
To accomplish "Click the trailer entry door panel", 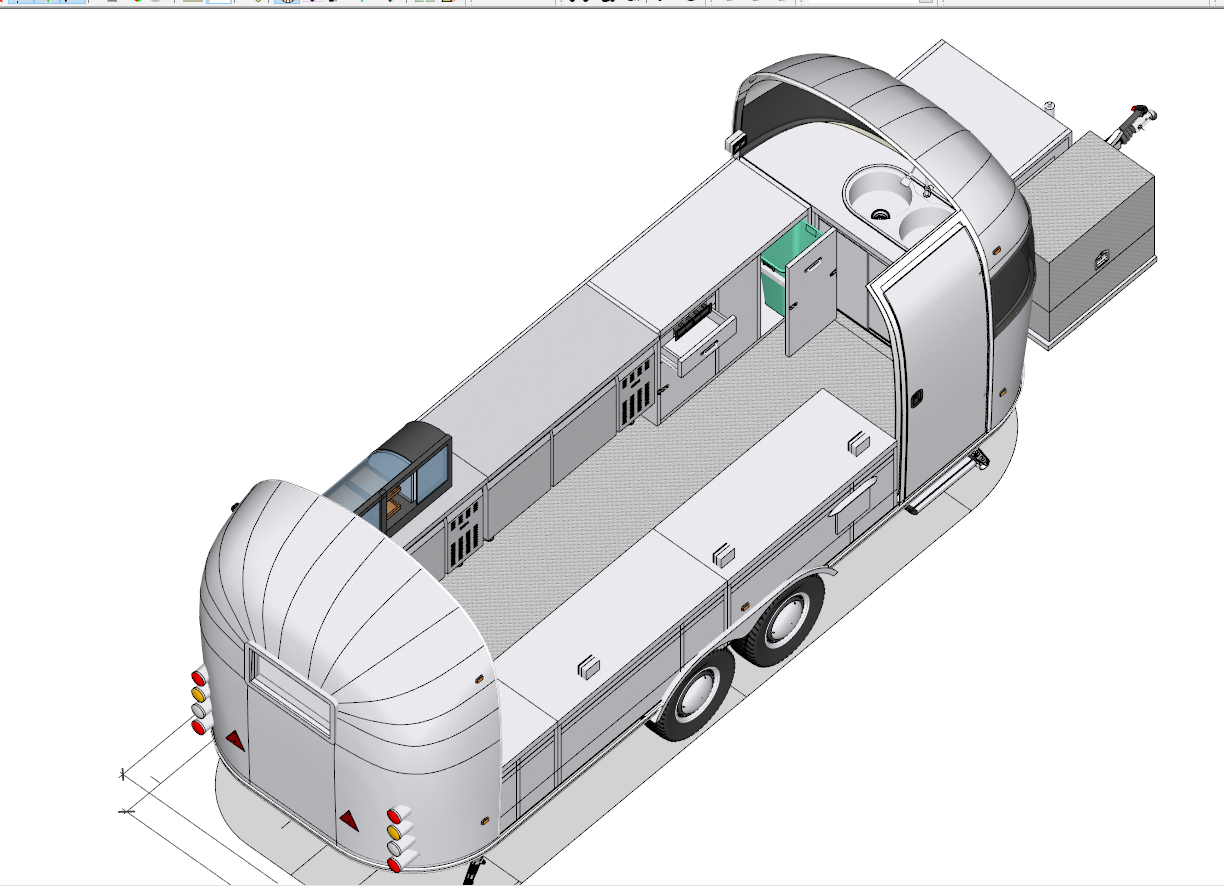I will click(940, 360).
